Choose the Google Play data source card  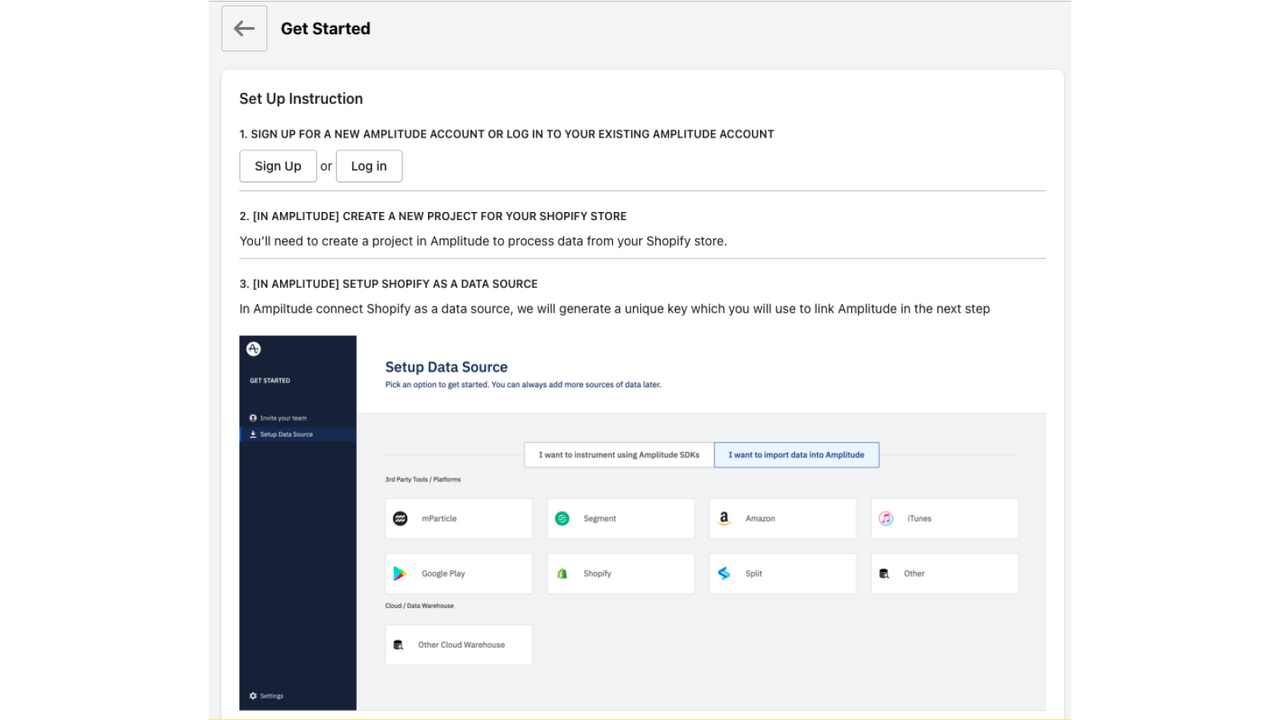459,574
